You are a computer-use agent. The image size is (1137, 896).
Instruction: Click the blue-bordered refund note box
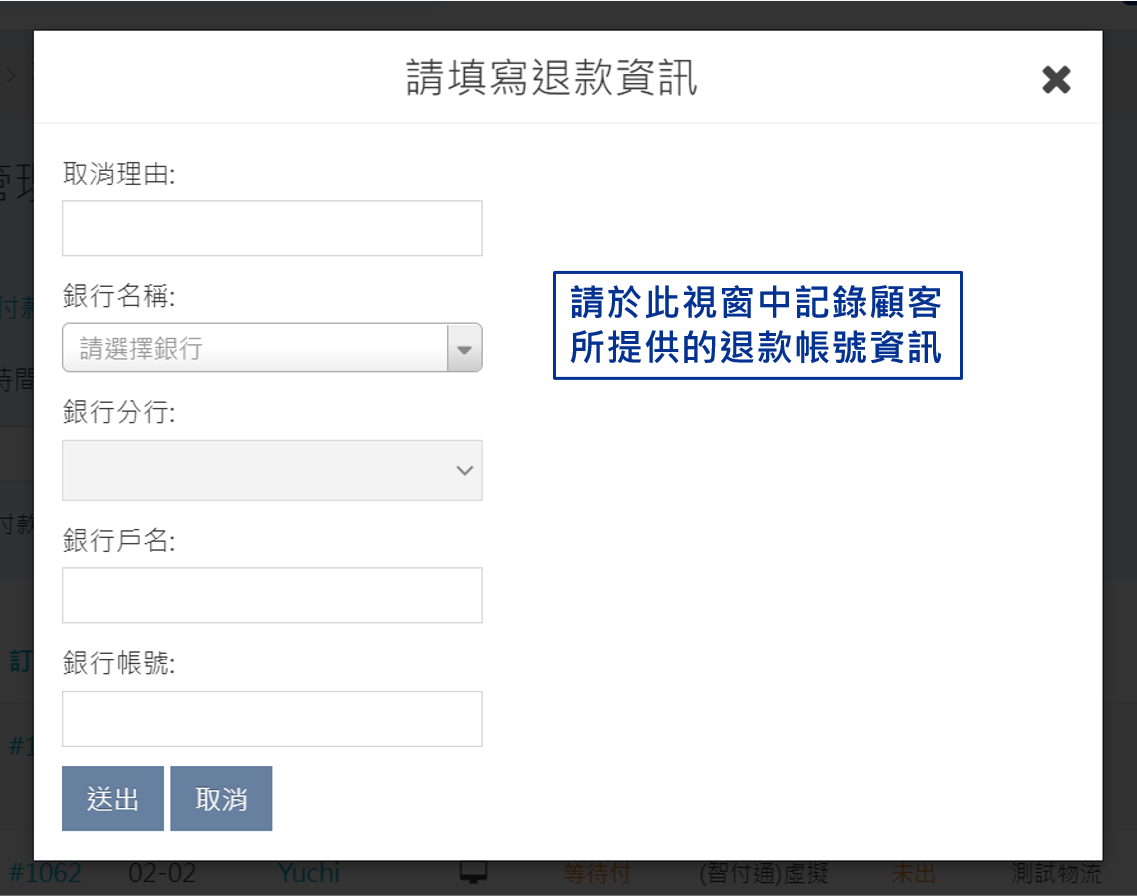(757, 325)
